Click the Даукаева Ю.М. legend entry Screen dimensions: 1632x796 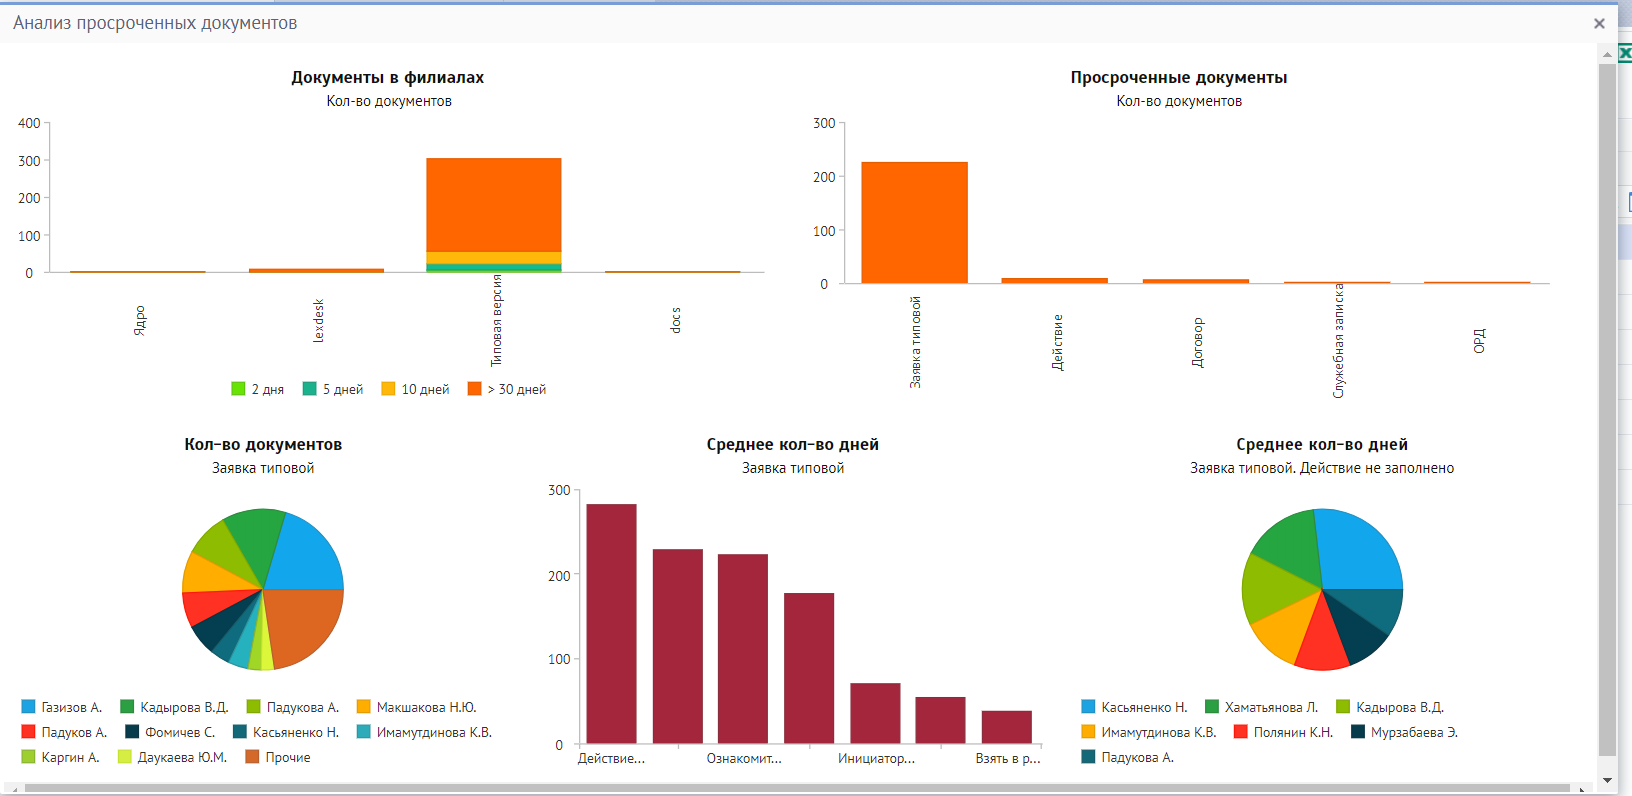(x=172, y=757)
